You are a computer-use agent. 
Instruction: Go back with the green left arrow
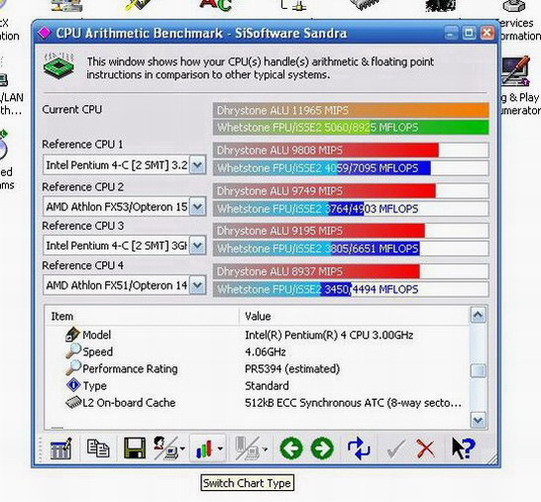pyautogui.click(x=291, y=449)
